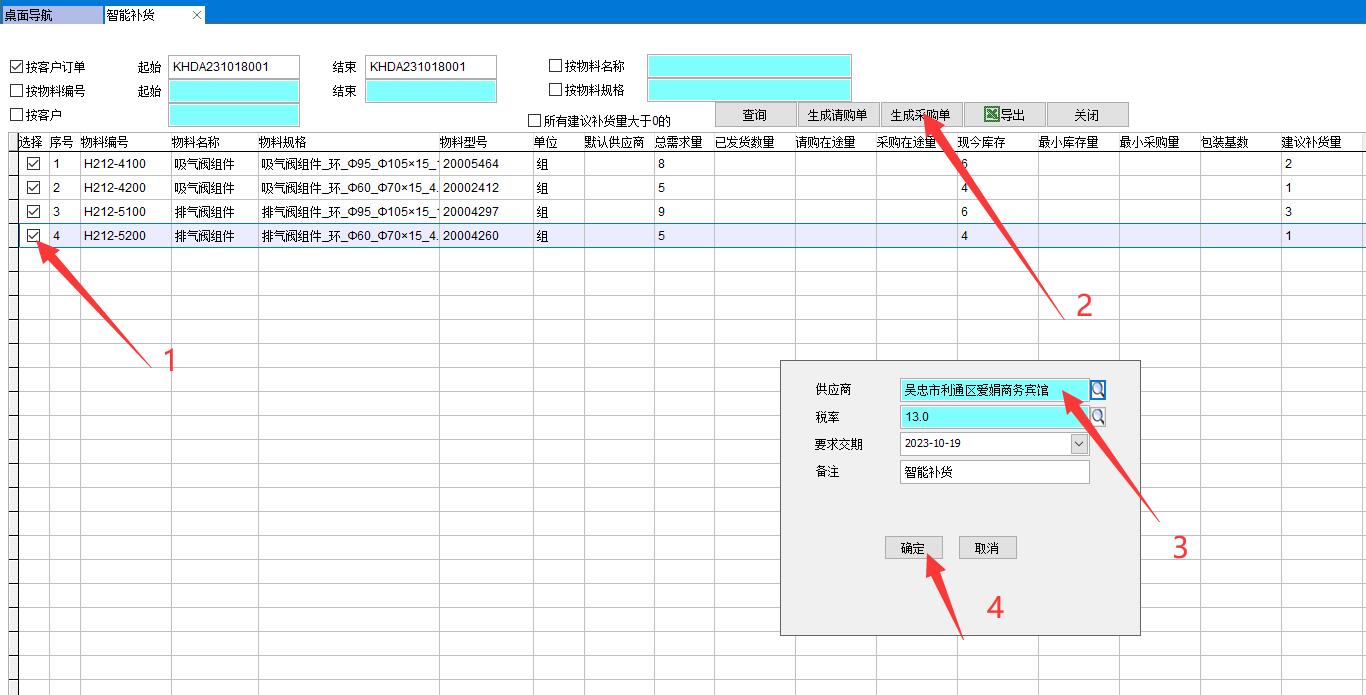The height and width of the screenshot is (695, 1366).
Task: Click the tax rate lookup magnifier icon
Action: (1098, 416)
